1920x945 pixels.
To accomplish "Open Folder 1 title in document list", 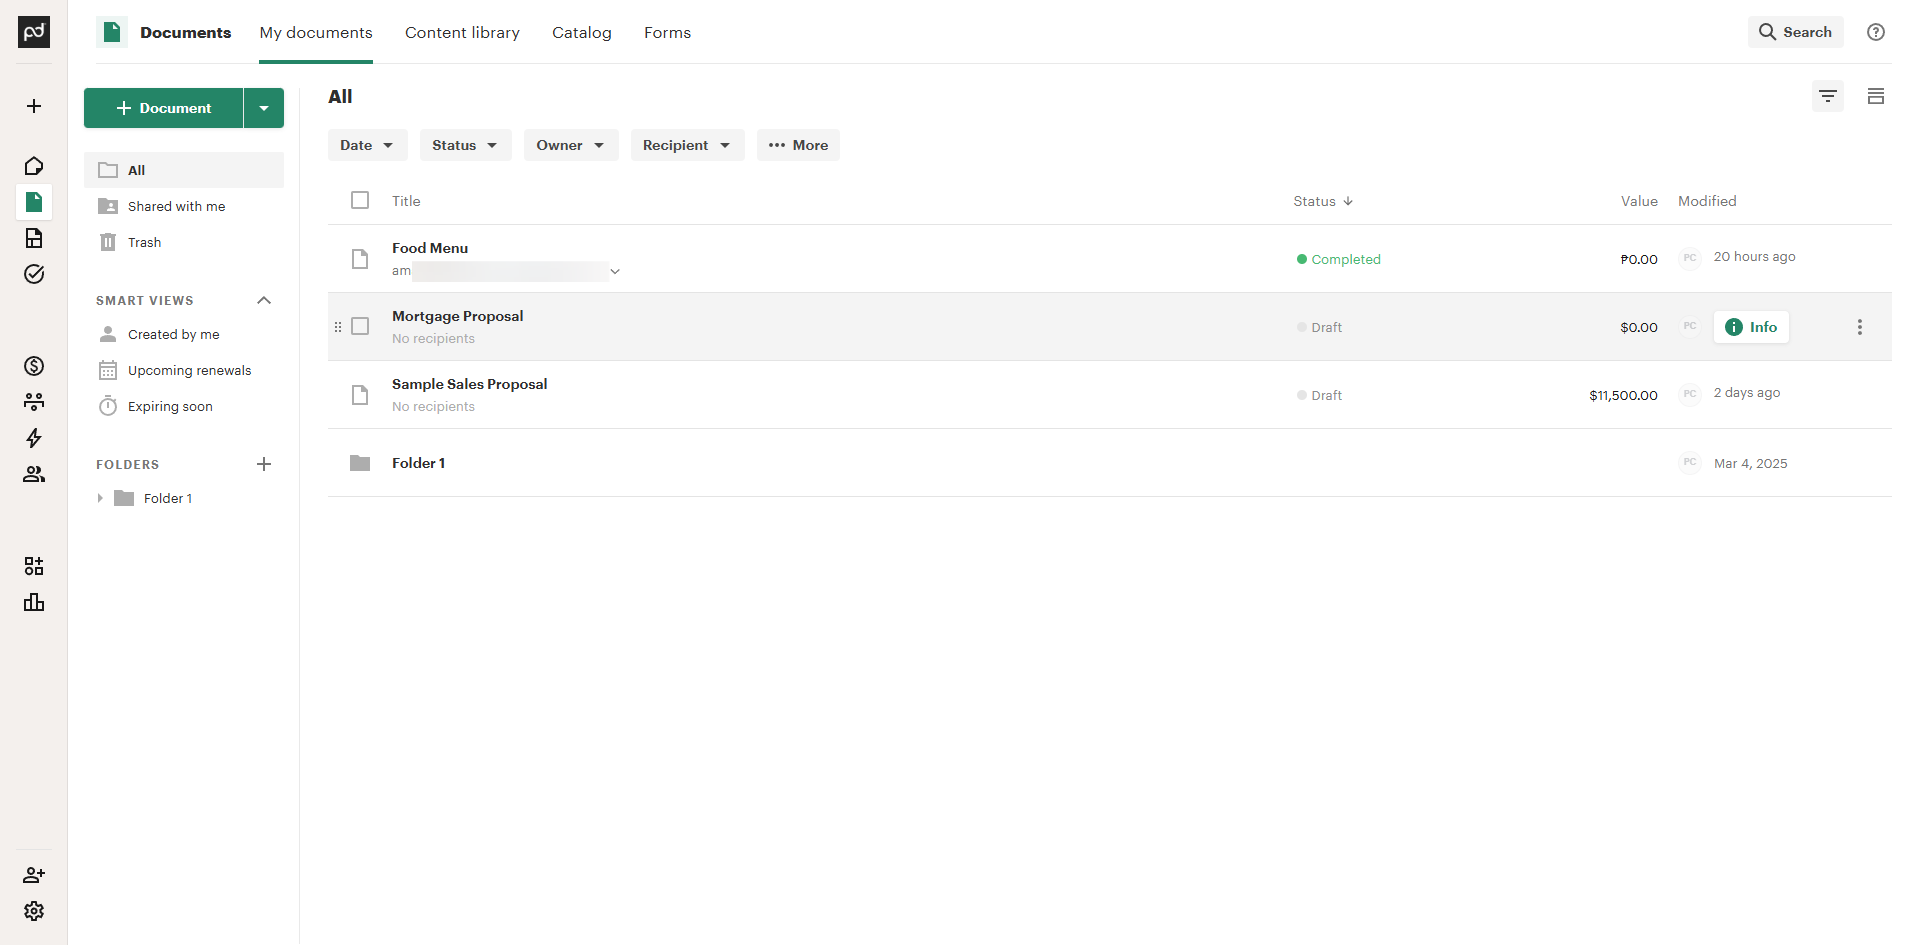I will [x=418, y=463].
